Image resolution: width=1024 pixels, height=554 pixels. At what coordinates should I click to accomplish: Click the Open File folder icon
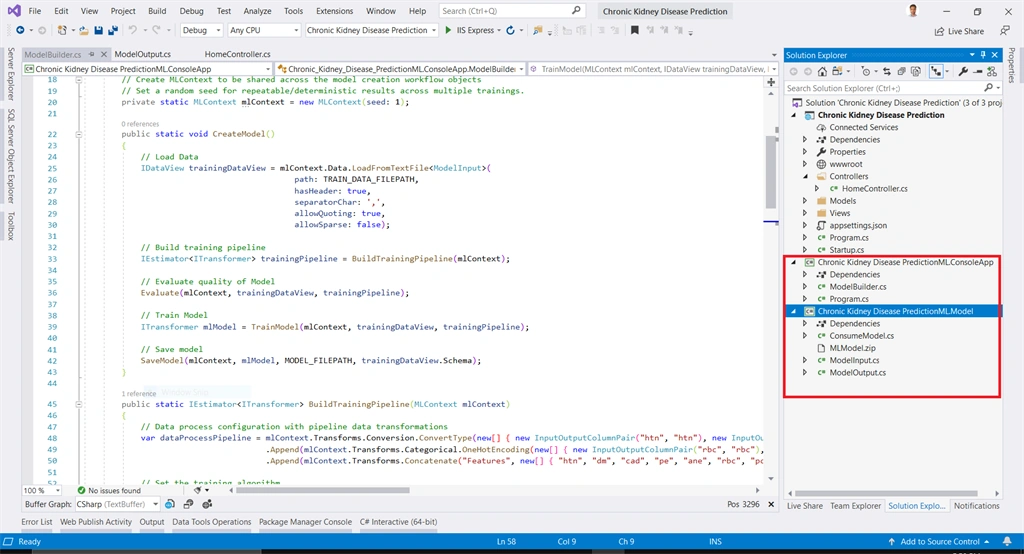(x=84, y=30)
